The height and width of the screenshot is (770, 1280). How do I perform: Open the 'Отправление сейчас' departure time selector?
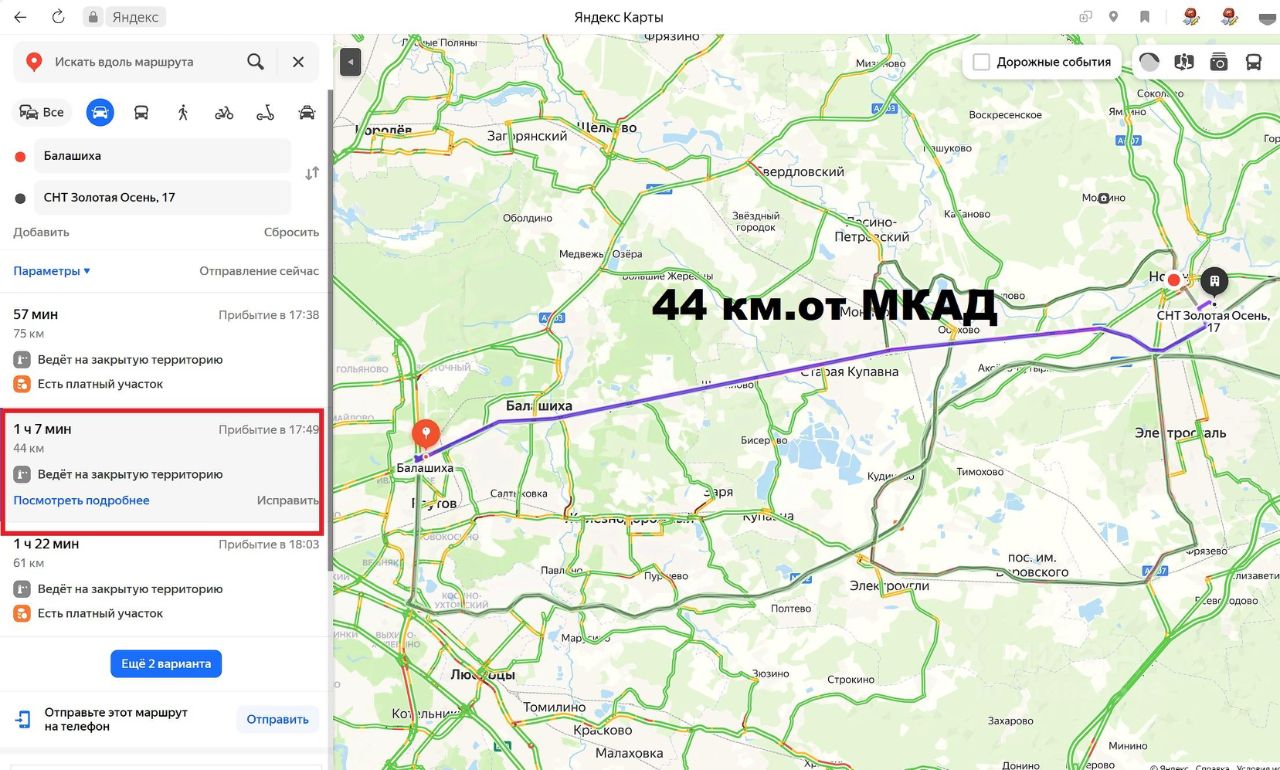coord(259,271)
